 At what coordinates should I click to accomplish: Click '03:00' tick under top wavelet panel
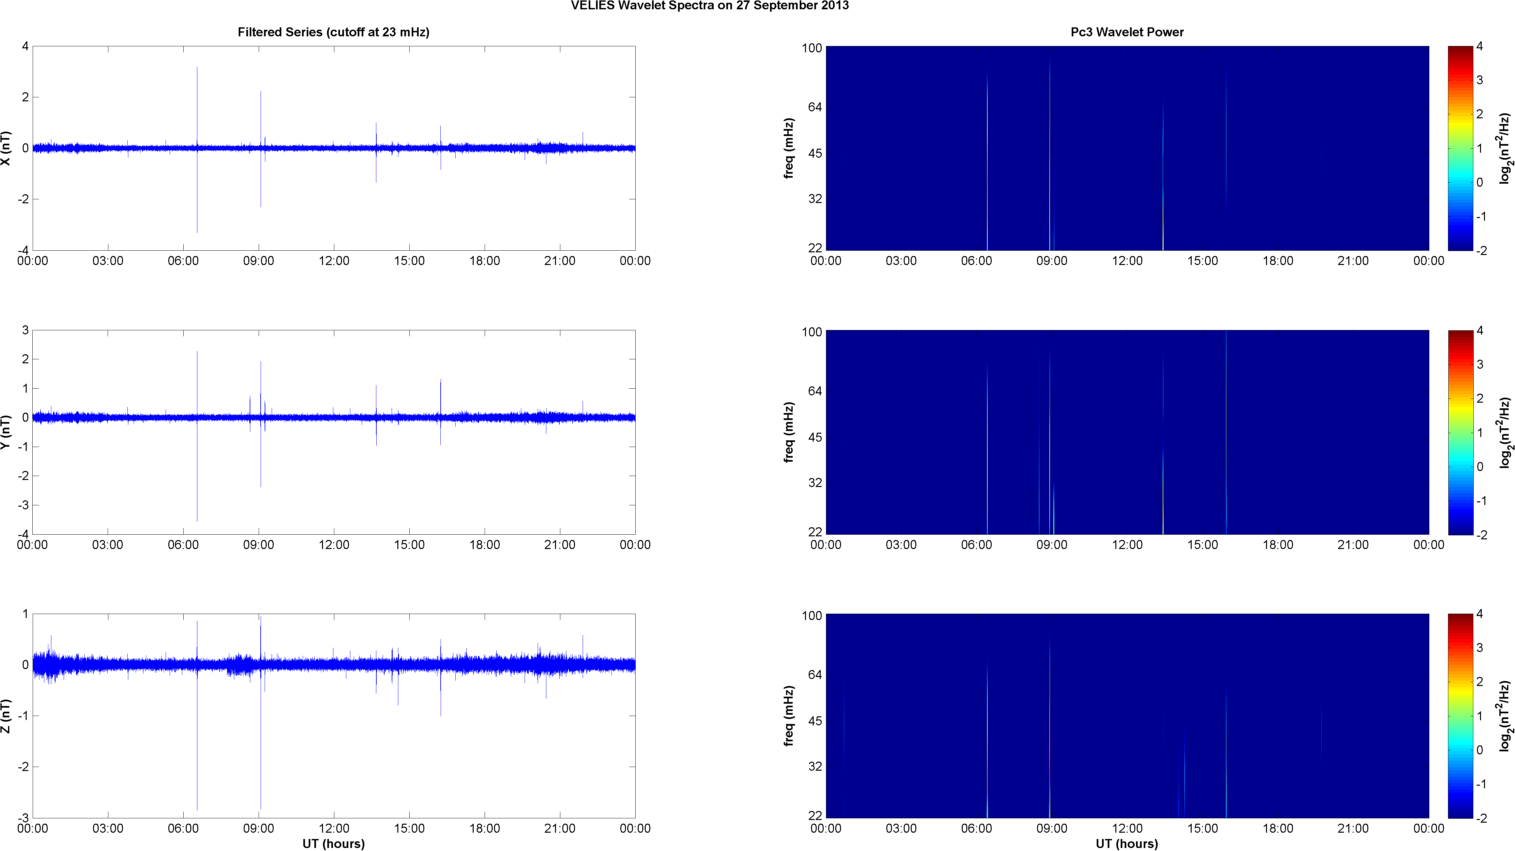click(901, 261)
